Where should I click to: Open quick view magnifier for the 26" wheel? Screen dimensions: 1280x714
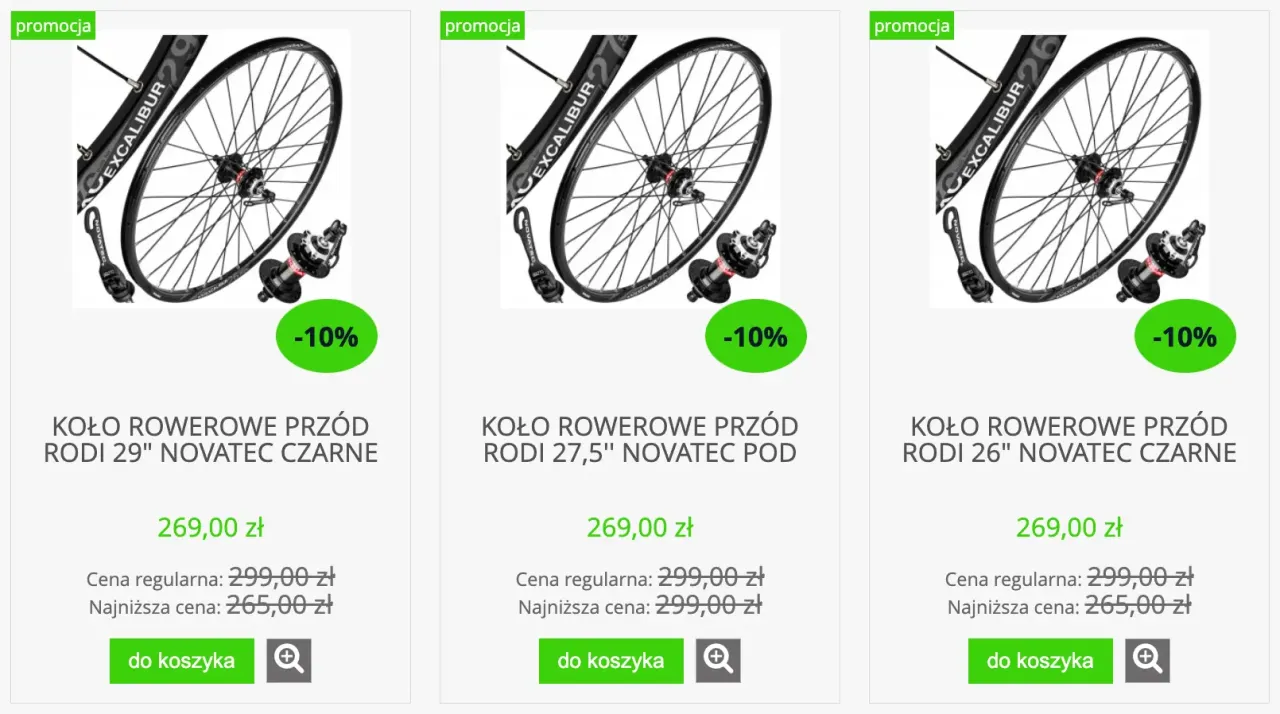pos(1147,660)
